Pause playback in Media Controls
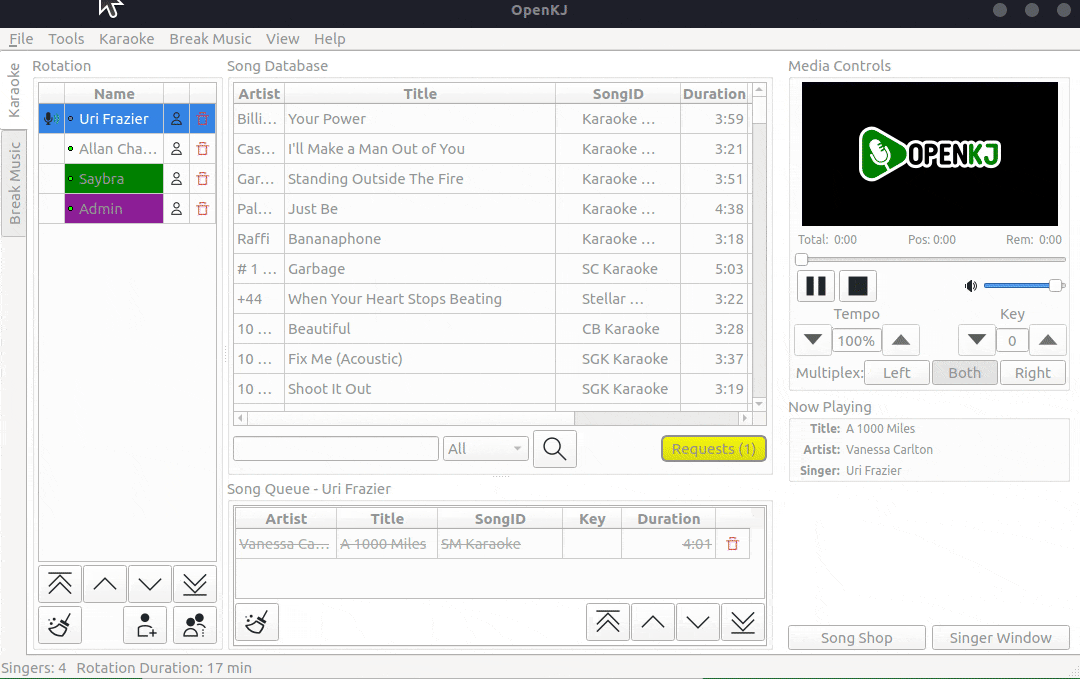This screenshot has width=1080, height=679. (816, 286)
